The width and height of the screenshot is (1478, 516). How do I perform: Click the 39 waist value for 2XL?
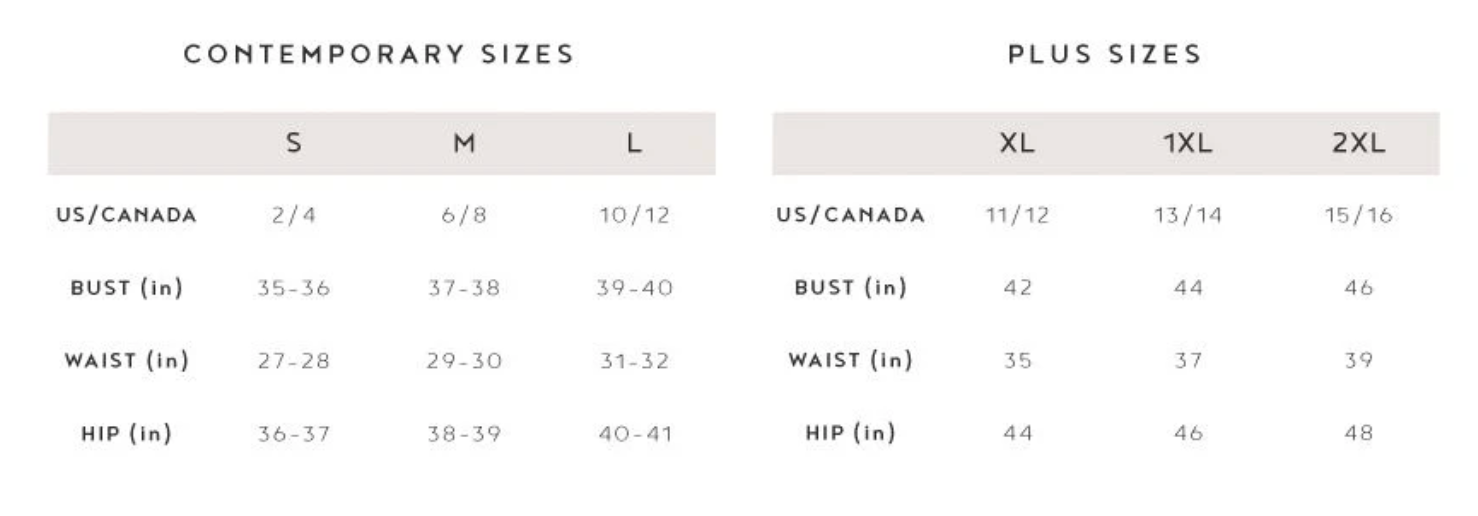click(1358, 360)
